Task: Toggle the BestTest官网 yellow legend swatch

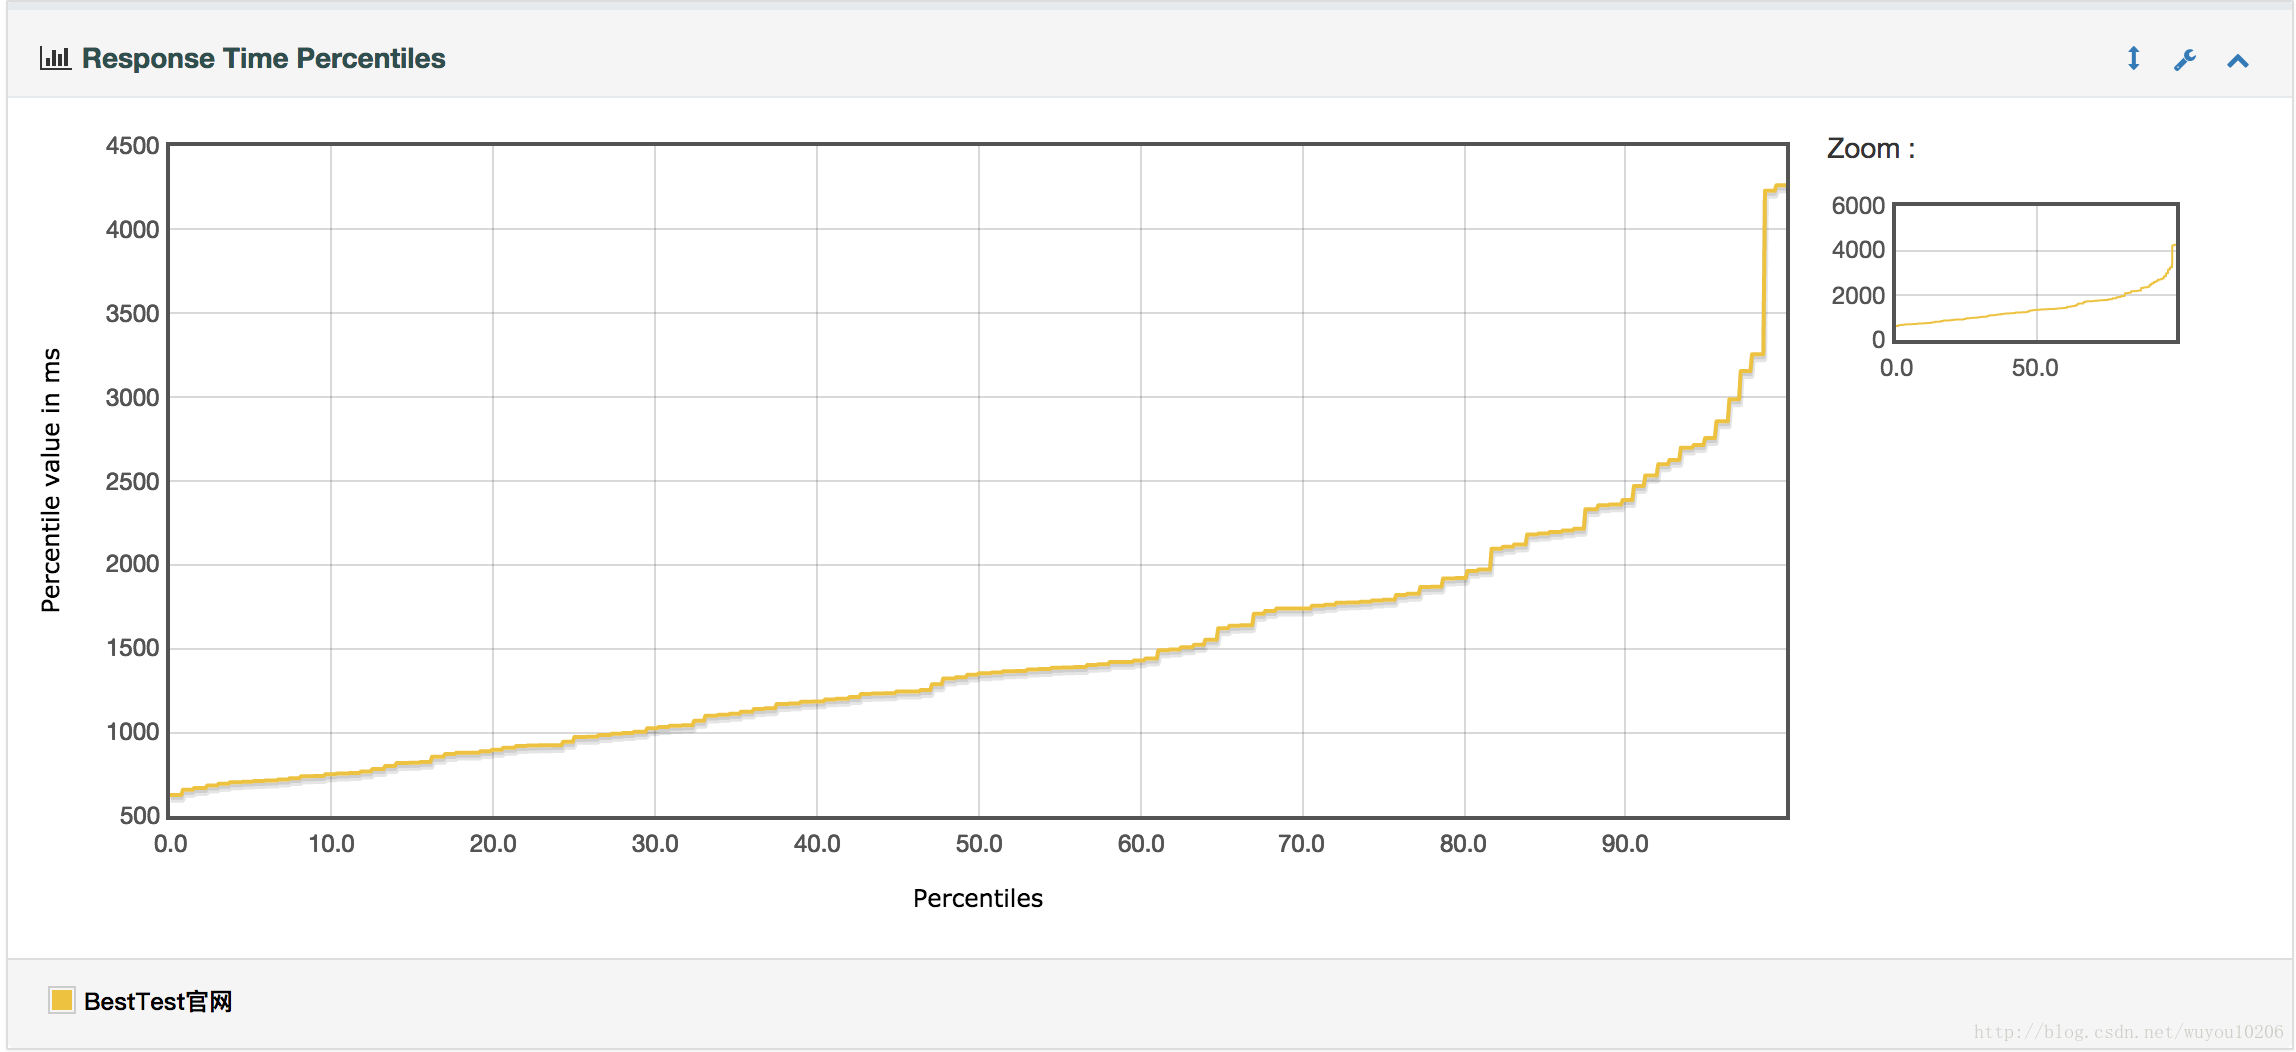Action: pos(61,1000)
